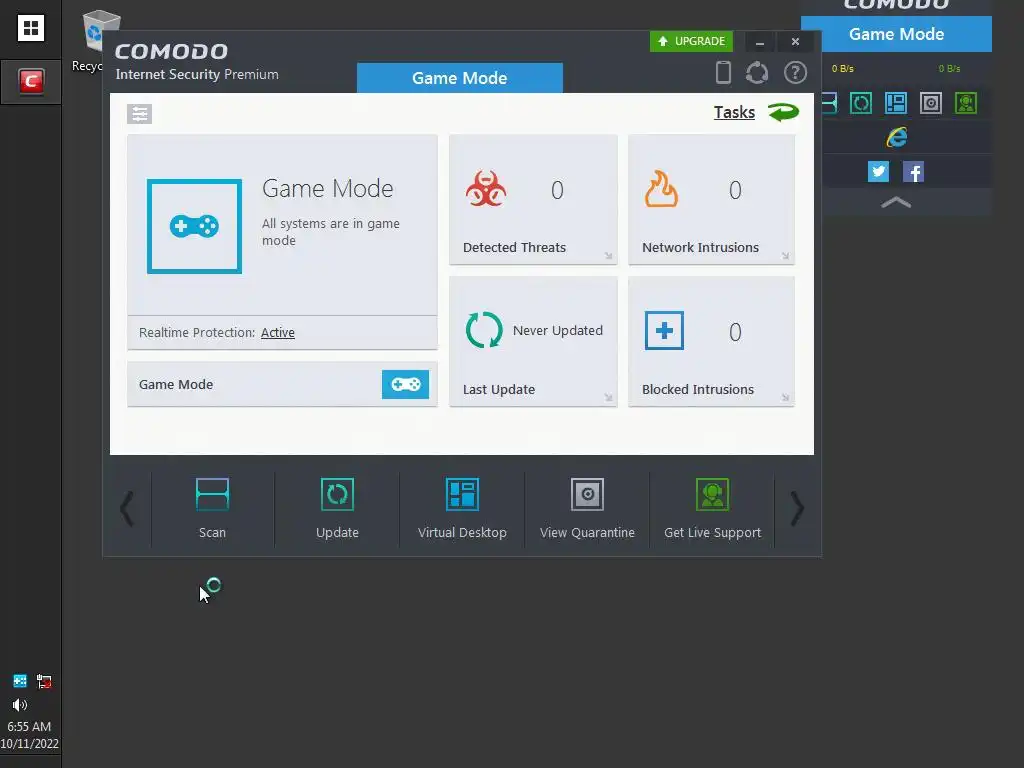This screenshot has width=1024, height=768.
Task: Open the Tasks link
Action: click(734, 112)
